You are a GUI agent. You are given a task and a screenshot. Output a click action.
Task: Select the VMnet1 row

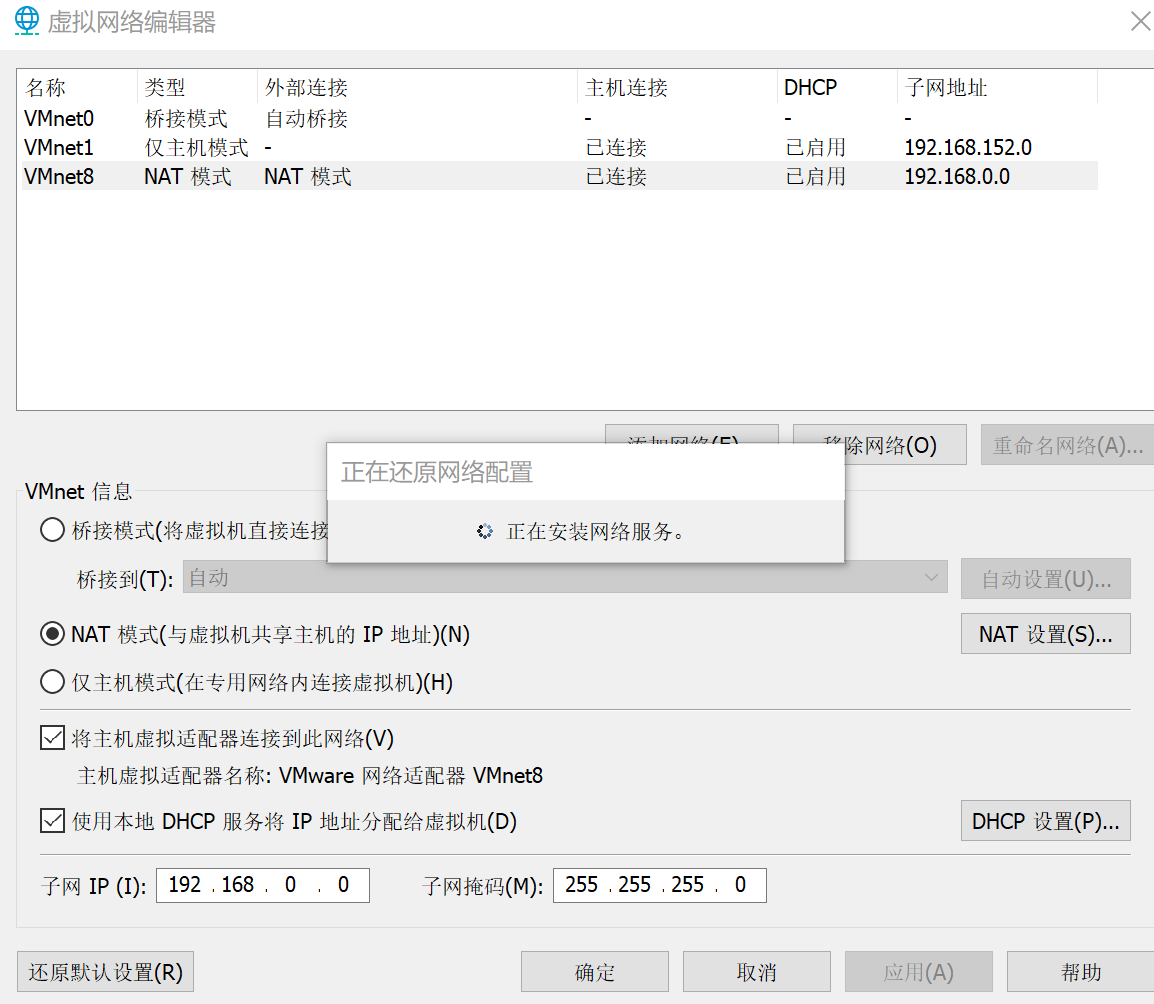point(559,147)
